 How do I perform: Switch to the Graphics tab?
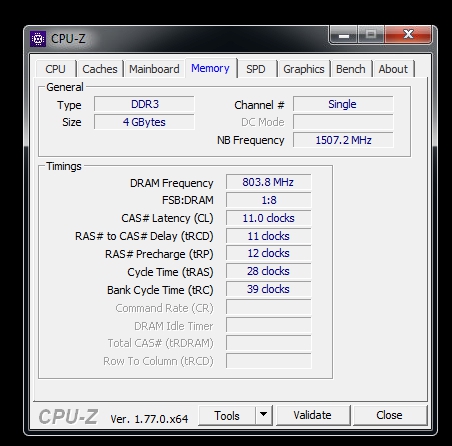pos(304,69)
